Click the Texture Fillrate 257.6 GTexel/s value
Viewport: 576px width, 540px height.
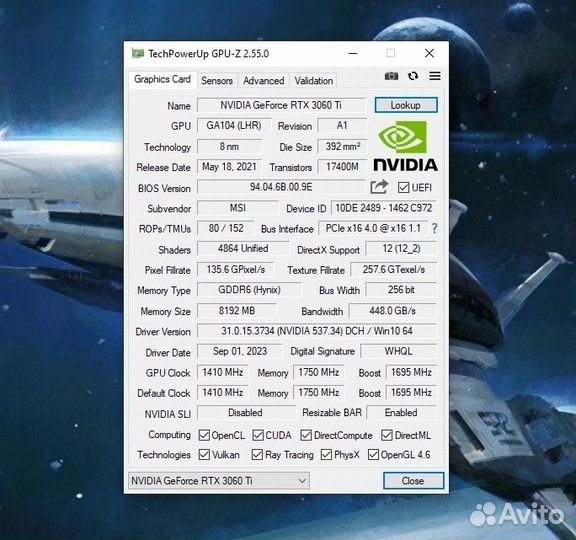pos(394,270)
